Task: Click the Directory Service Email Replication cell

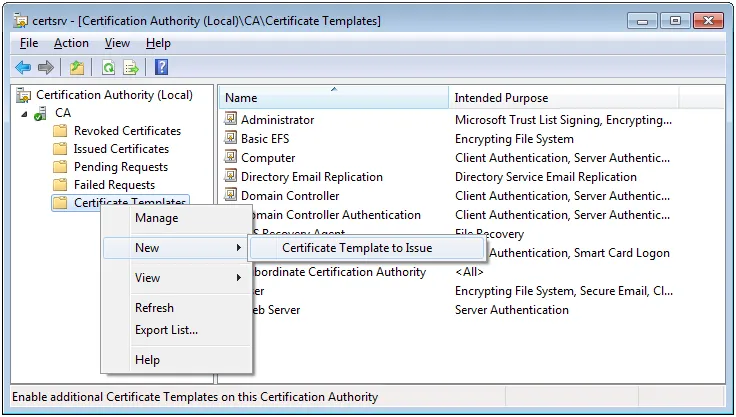Action: click(545, 177)
